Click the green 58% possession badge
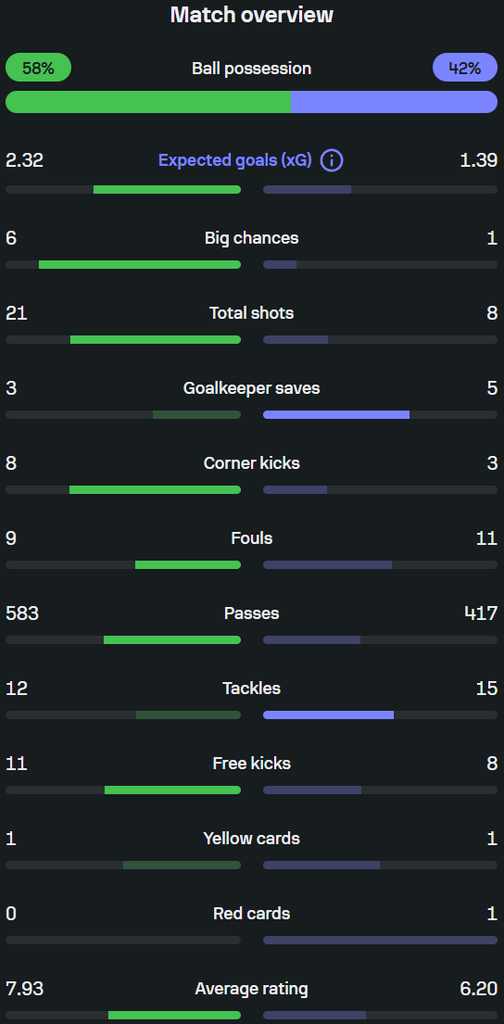The image size is (504, 1024). coord(39,68)
